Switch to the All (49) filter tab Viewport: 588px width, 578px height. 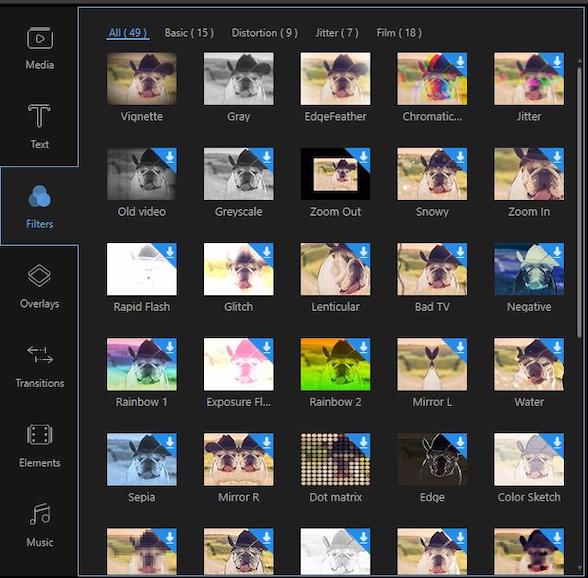pos(128,33)
